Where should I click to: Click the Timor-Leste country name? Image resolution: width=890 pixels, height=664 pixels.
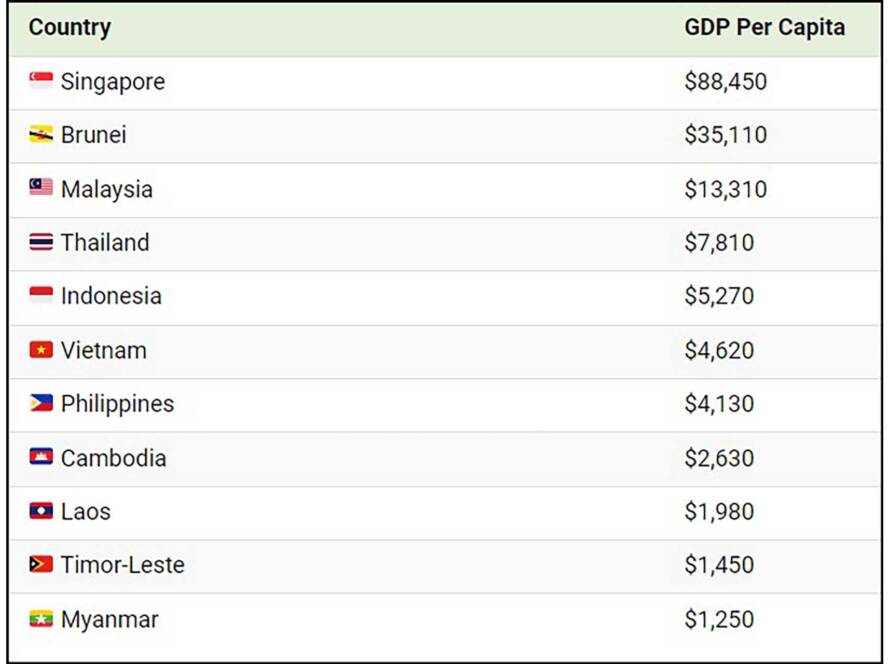[123, 565]
